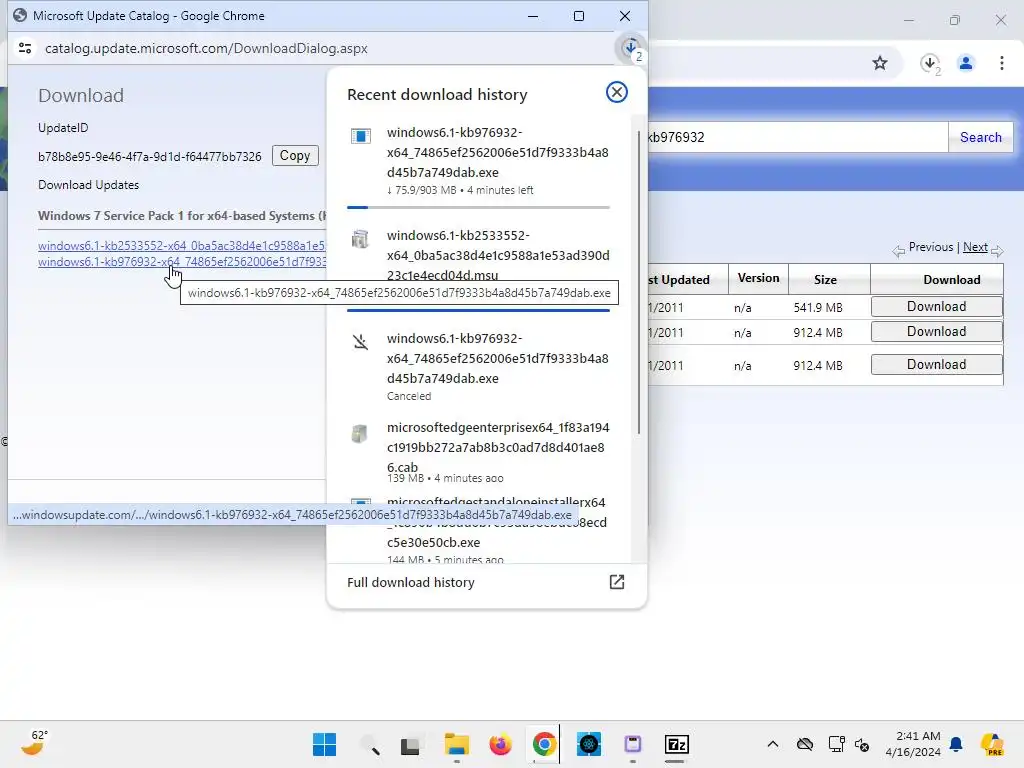Open taskbar Search
Screen dimensions: 1024x768
[x=370, y=744]
